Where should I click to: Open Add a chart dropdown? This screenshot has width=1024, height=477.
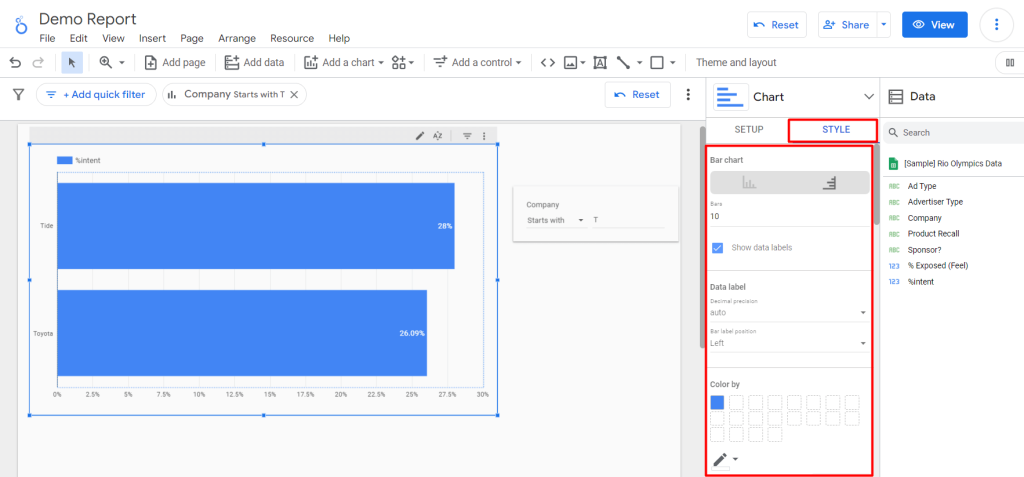point(344,63)
